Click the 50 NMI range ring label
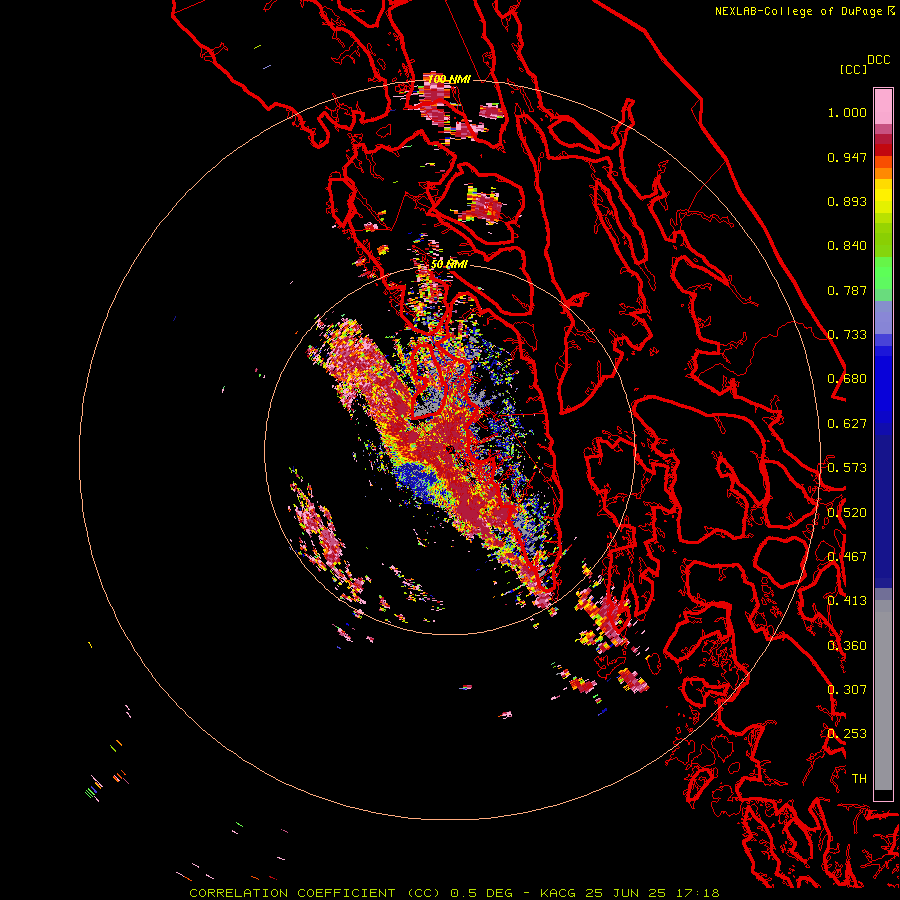 449,264
